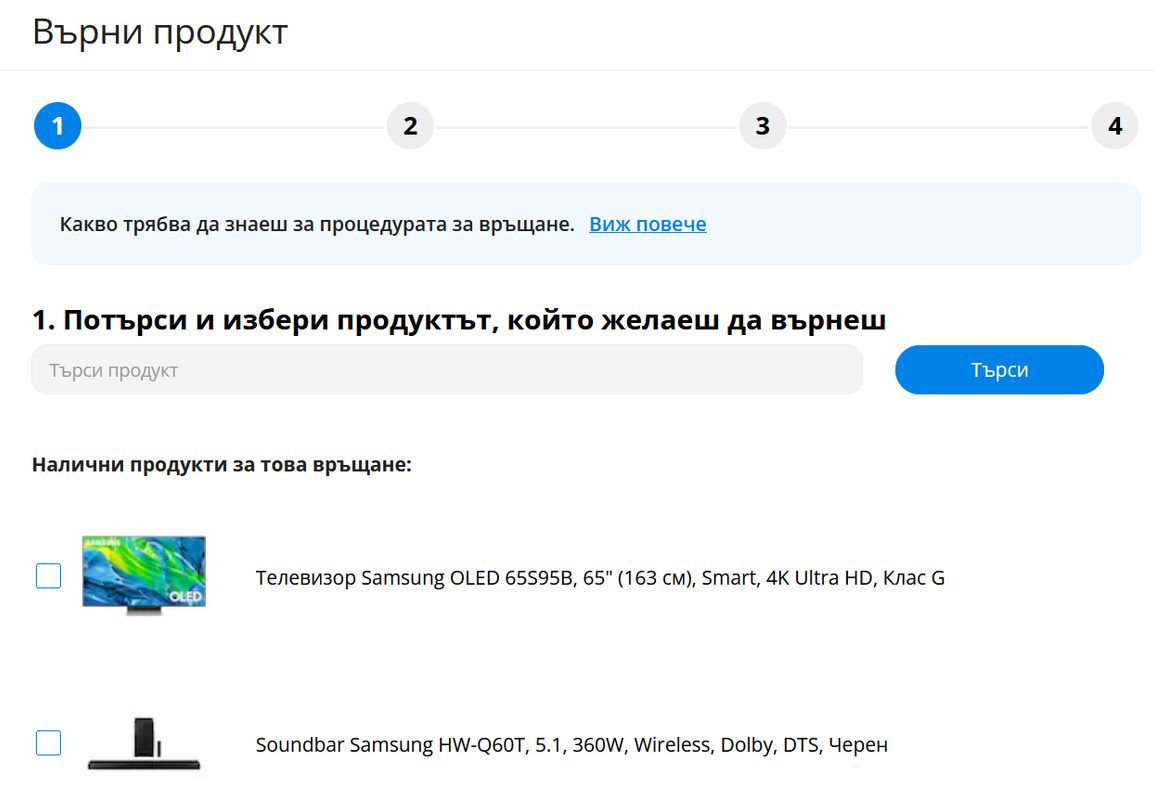Click the 'Върни продукт' page heading

tap(160, 32)
